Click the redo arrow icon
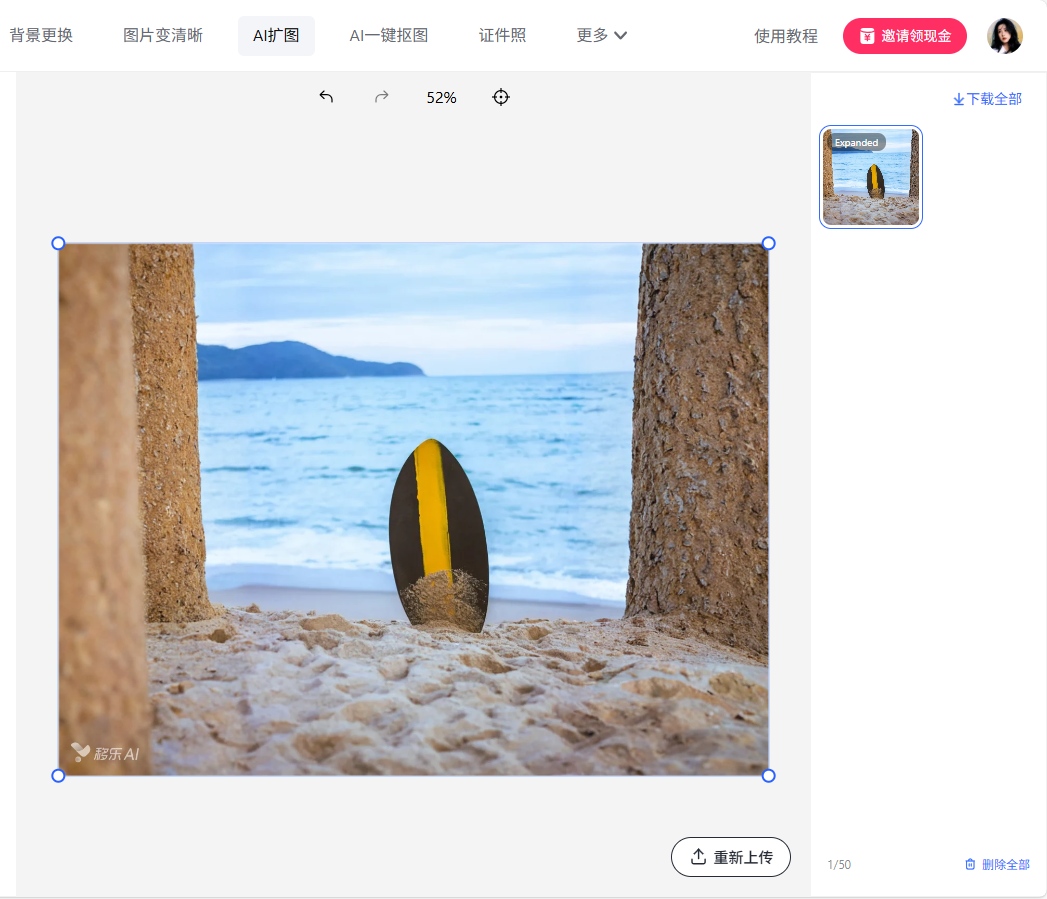 (x=381, y=97)
